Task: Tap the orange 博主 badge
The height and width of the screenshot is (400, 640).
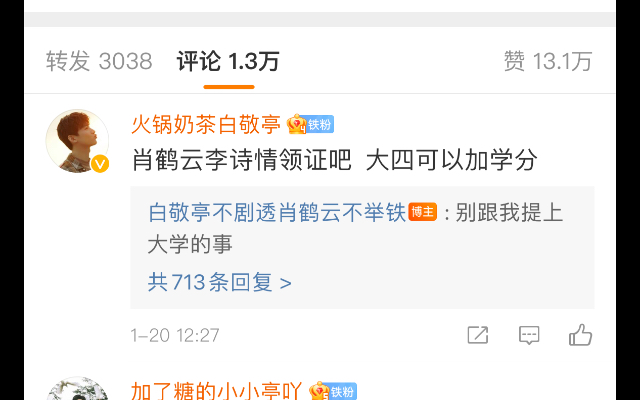Action: pos(422,212)
